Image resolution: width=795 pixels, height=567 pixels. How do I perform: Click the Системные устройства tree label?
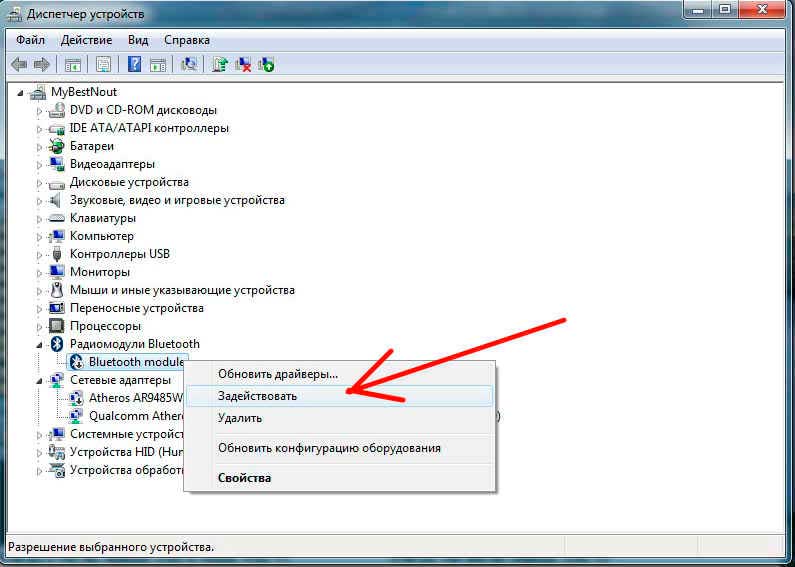(x=126, y=434)
